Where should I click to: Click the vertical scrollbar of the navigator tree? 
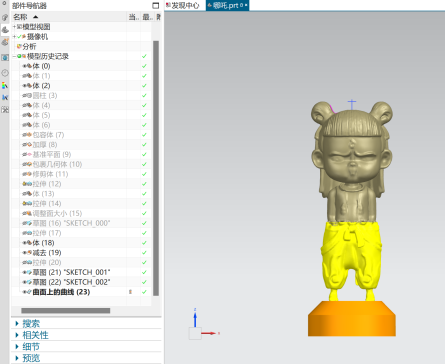coord(156,168)
